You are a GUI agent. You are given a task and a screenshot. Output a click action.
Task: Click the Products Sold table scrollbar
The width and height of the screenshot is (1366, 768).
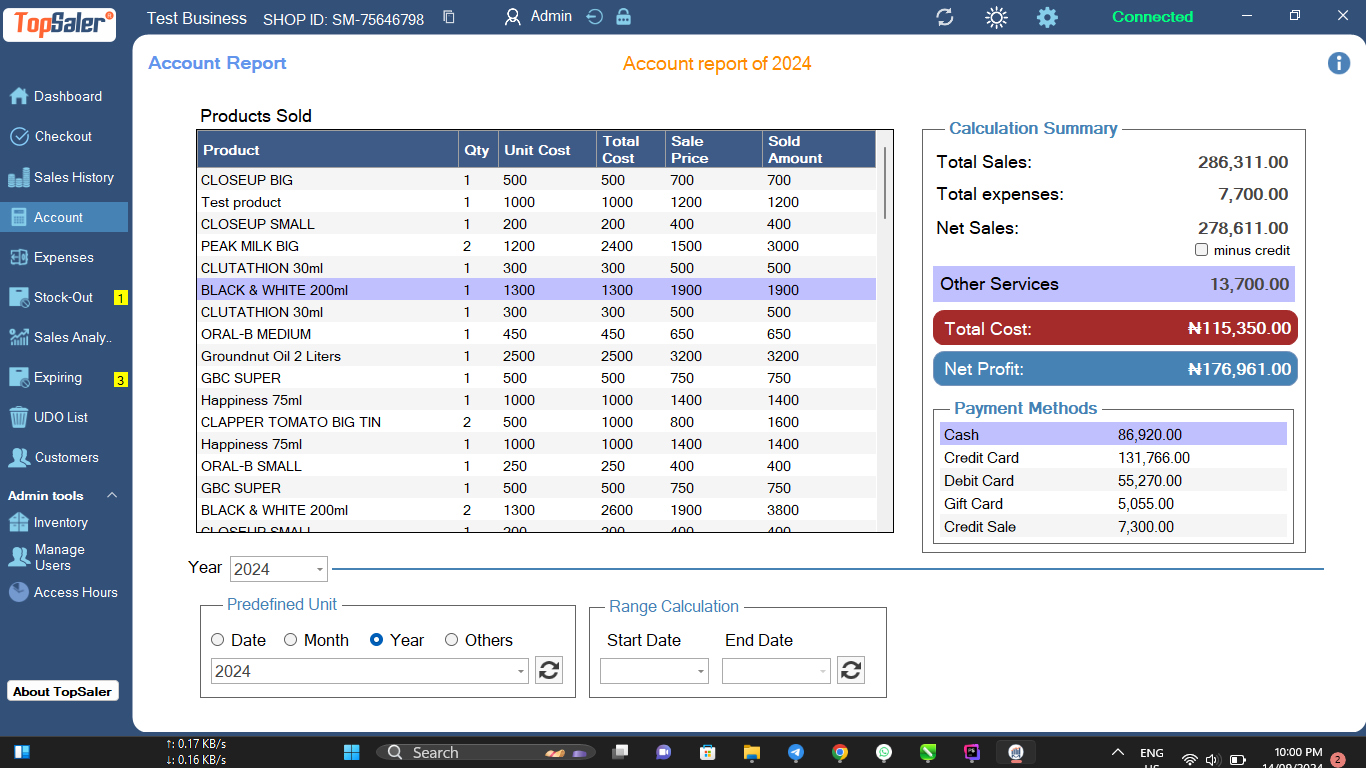click(x=885, y=183)
